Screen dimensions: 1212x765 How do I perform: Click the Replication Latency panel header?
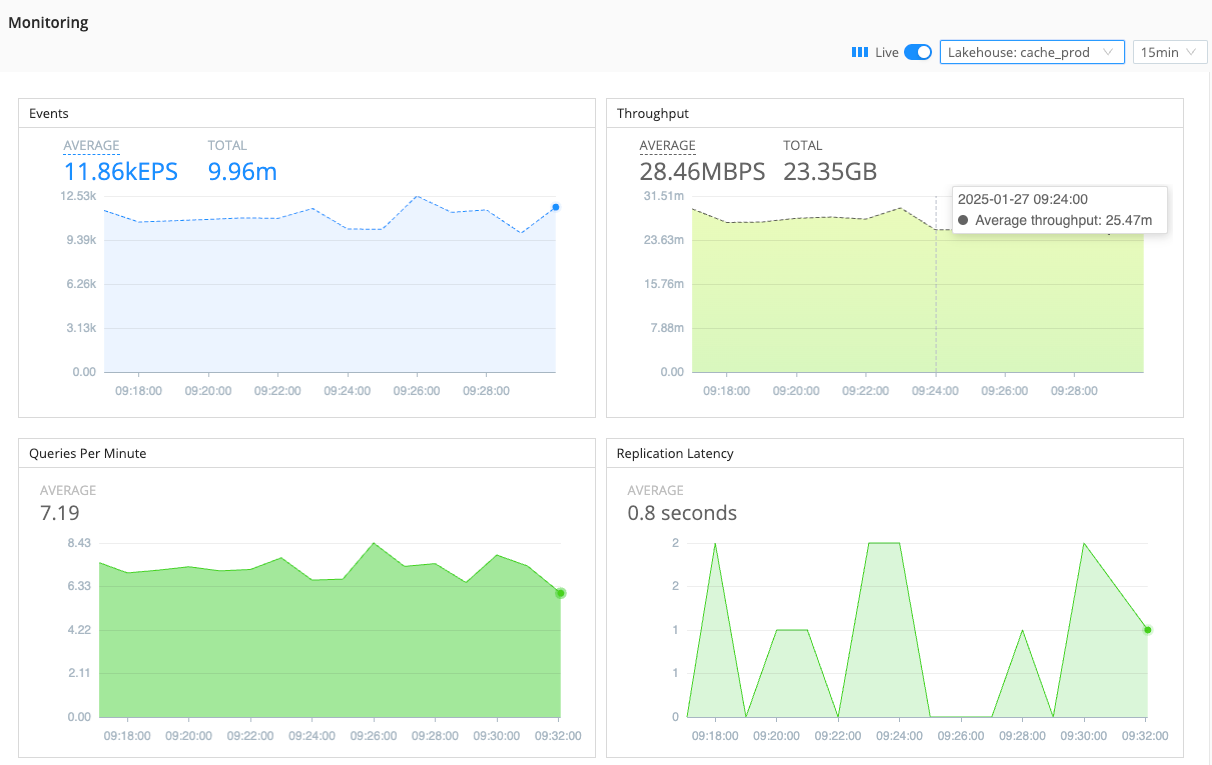(x=673, y=453)
